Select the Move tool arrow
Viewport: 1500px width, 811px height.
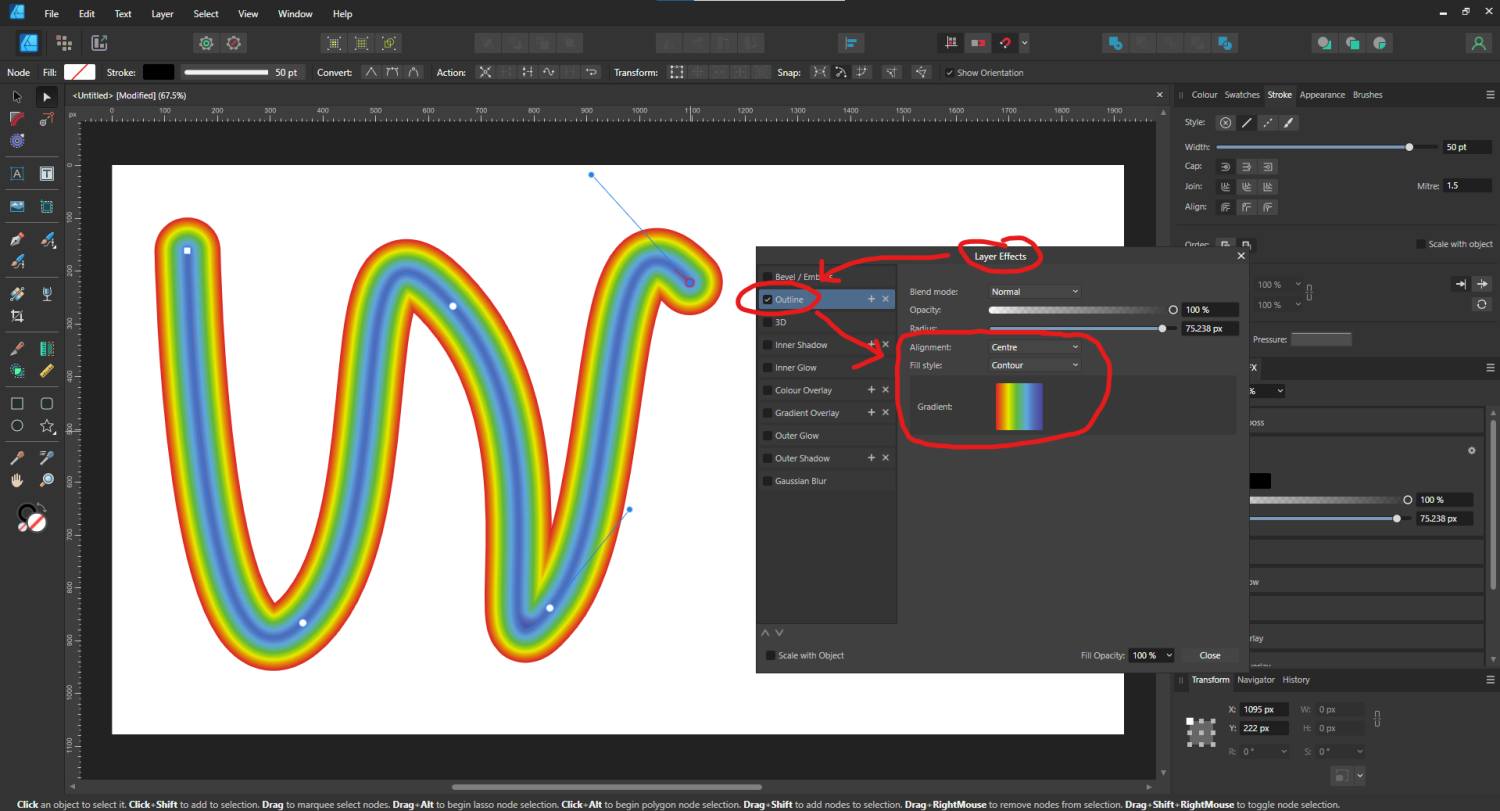click(17, 97)
